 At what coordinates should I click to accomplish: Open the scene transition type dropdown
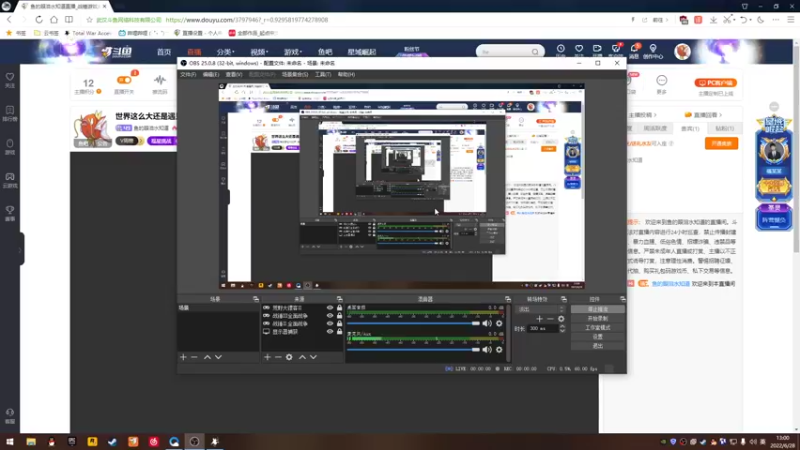pos(540,309)
